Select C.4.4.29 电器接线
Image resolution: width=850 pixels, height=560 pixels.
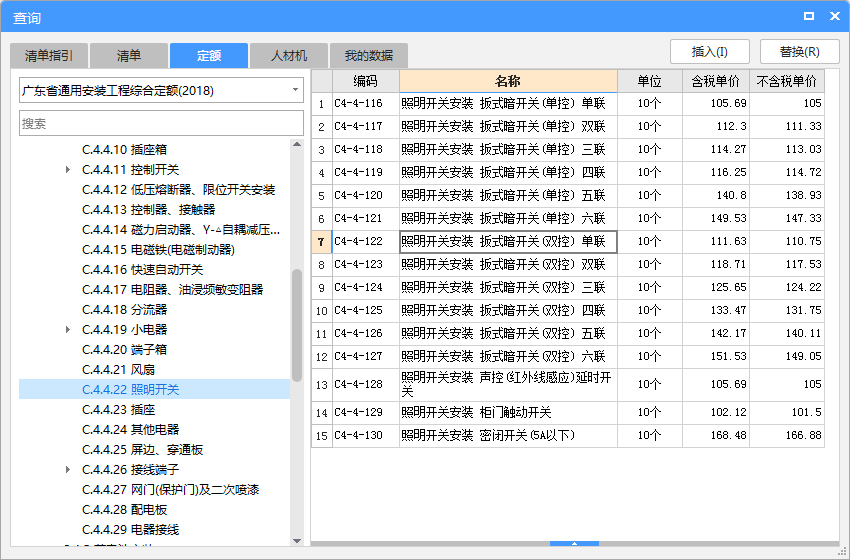coord(130,530)
